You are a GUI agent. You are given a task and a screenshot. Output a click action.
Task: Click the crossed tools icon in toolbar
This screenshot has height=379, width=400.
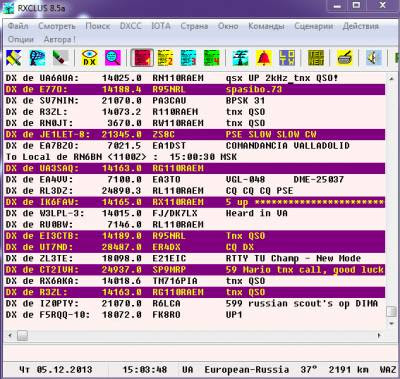14,58
